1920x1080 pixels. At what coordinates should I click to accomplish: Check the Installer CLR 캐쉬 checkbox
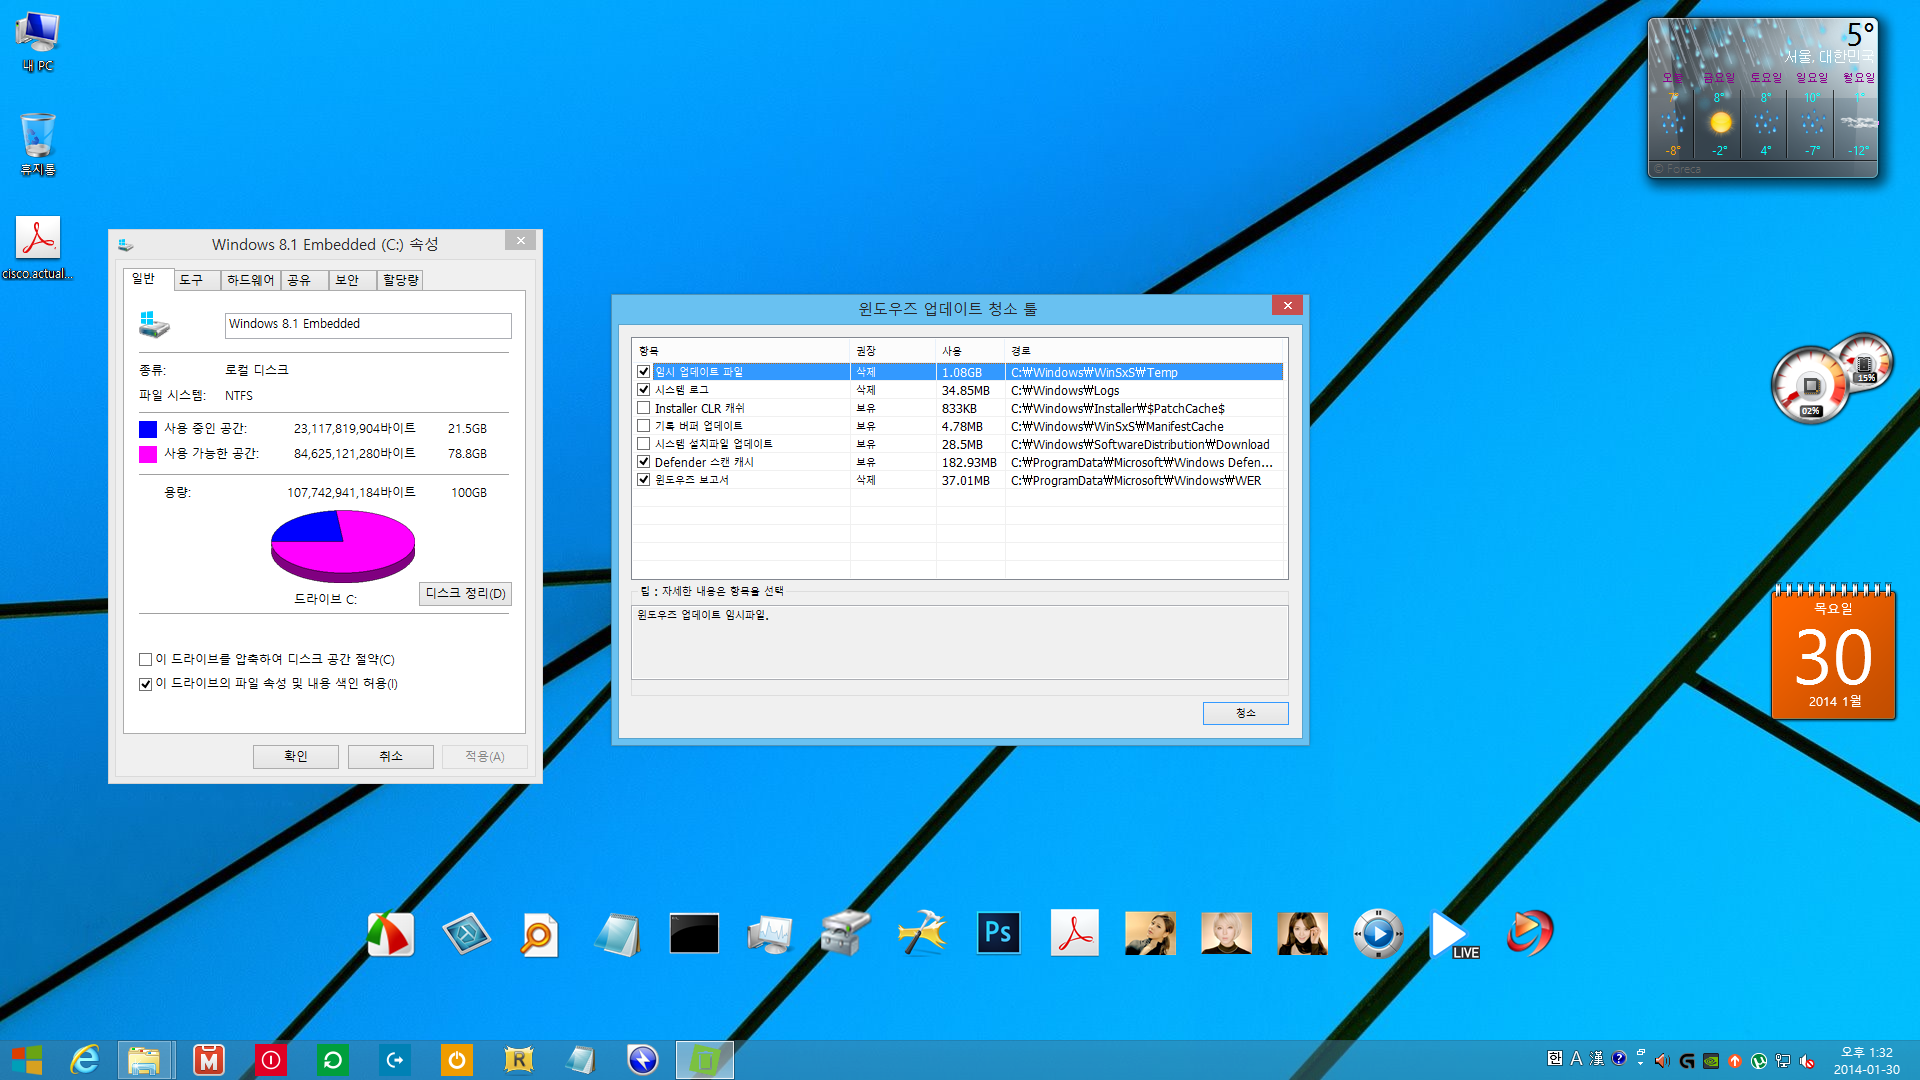click(x=644, y=408)
